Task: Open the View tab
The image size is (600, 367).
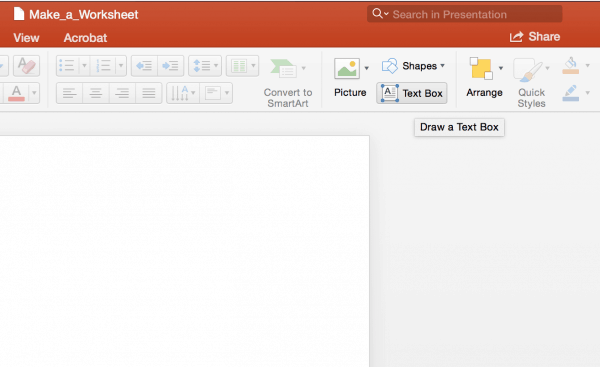Action: tap(26, 38)
